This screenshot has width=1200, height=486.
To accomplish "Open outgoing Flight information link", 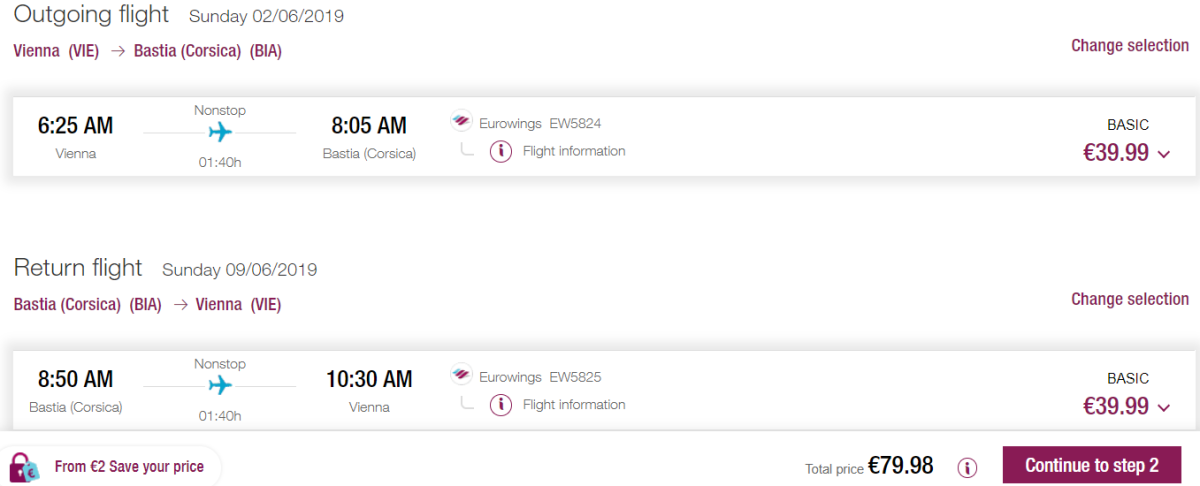I will [x=573, y=152].
